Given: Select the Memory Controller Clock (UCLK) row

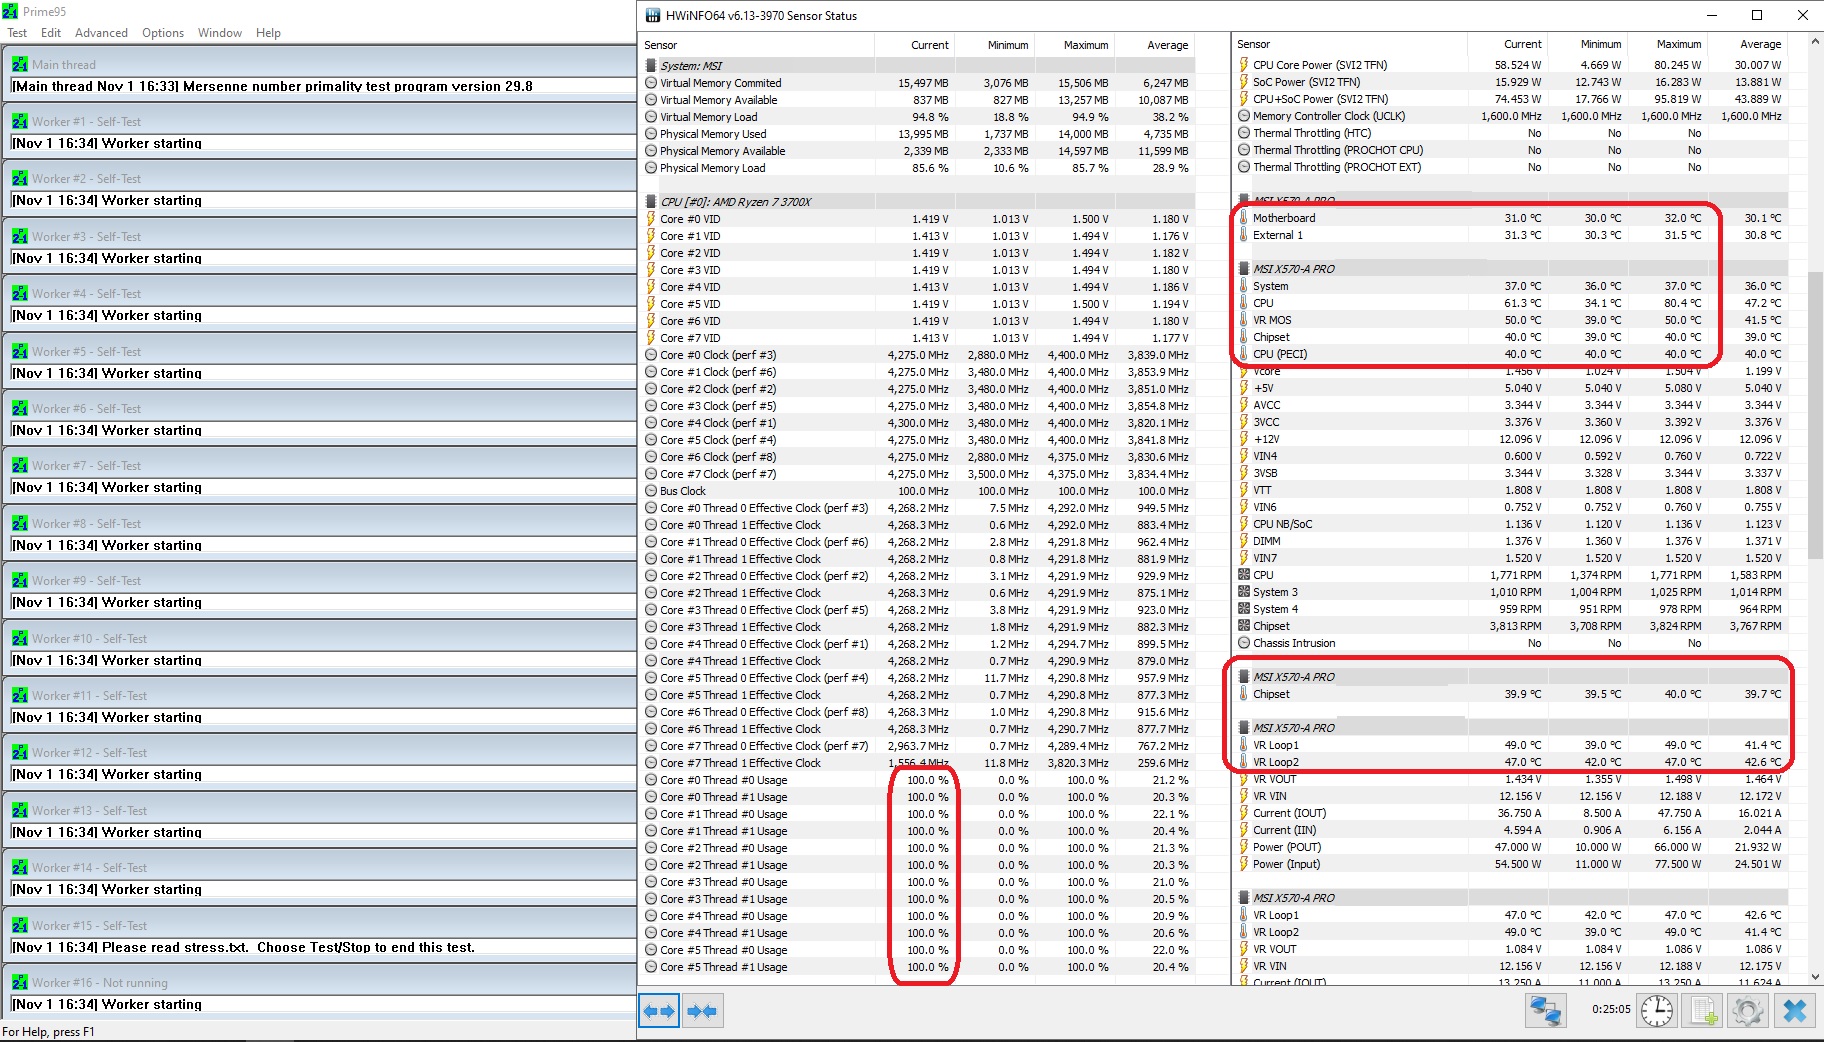Looking at the screenshot, I should point(1511,116).
